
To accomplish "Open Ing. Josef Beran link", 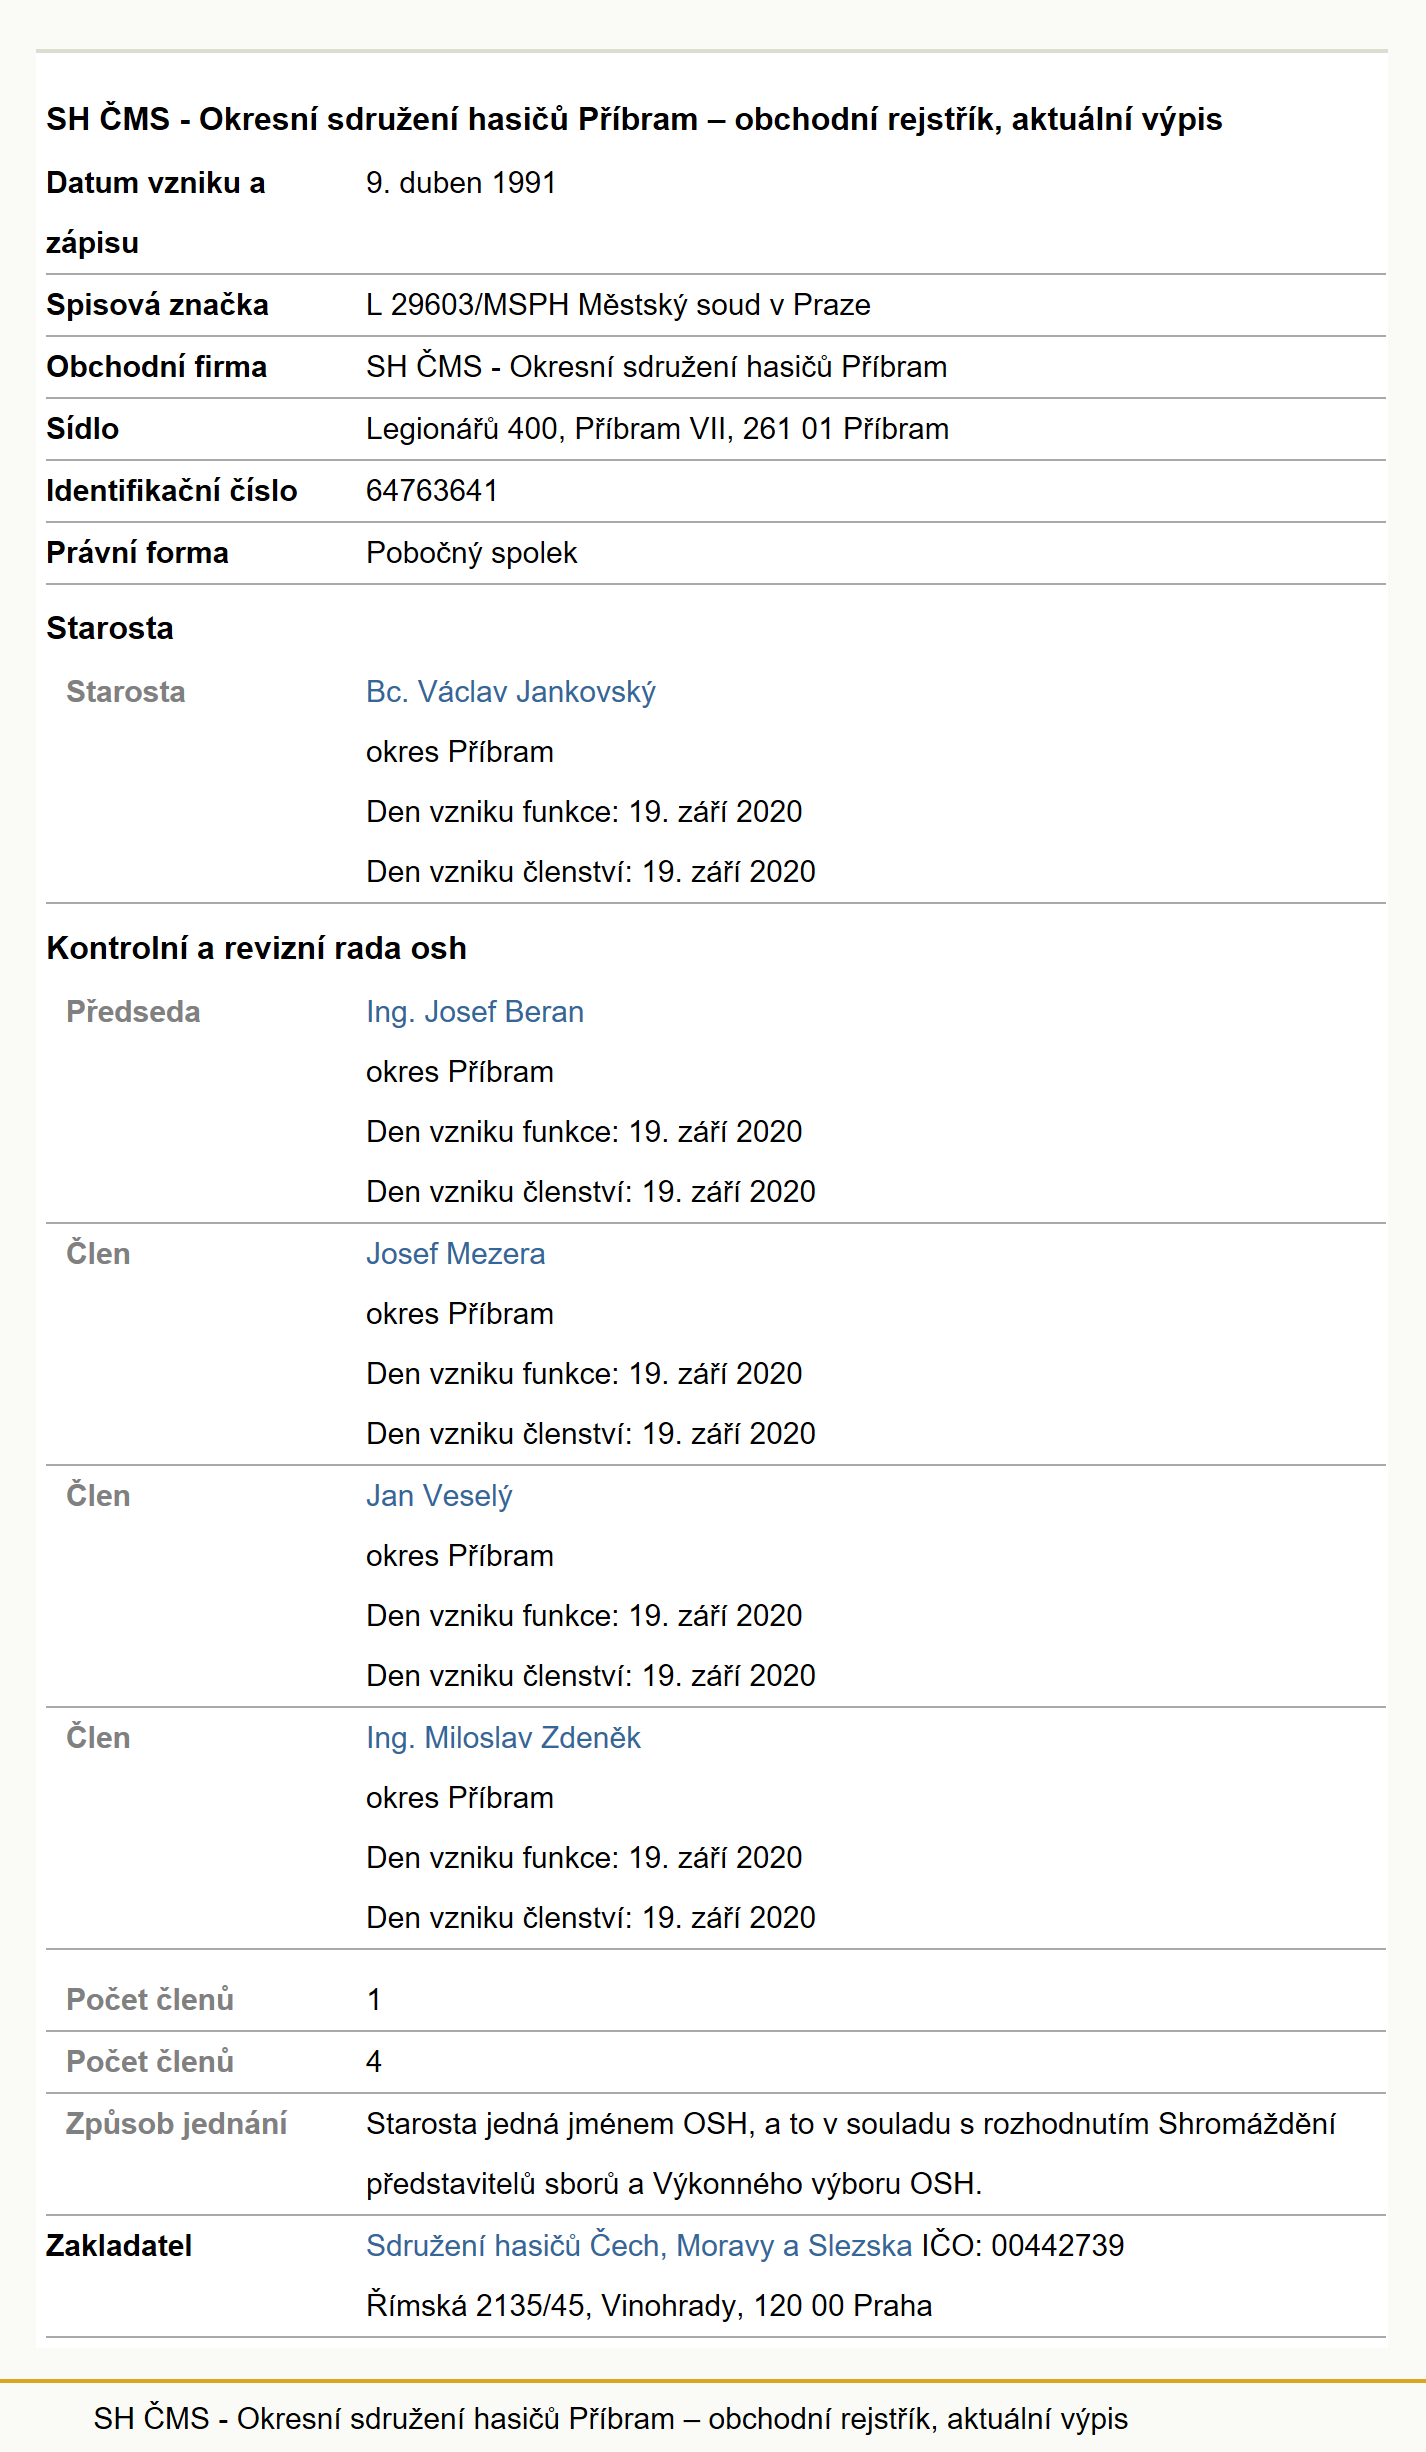I will click(x=474, y=1012).
